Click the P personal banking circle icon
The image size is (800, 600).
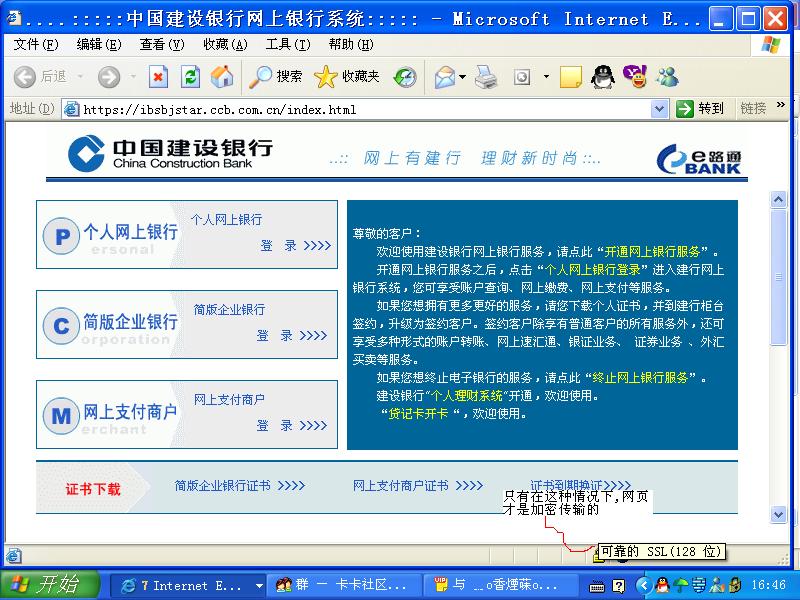click(x=61, y=236)
